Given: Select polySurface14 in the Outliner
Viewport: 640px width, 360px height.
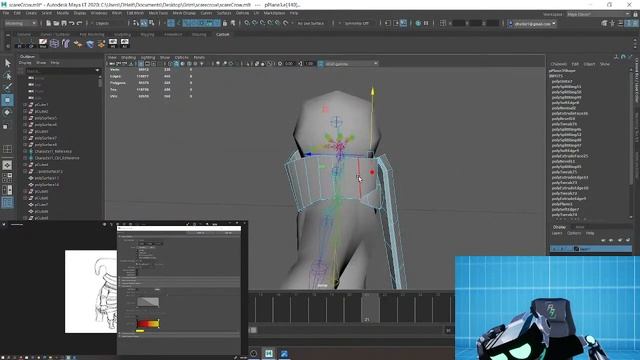Looking at the screenshot, I should coord(47,184).
